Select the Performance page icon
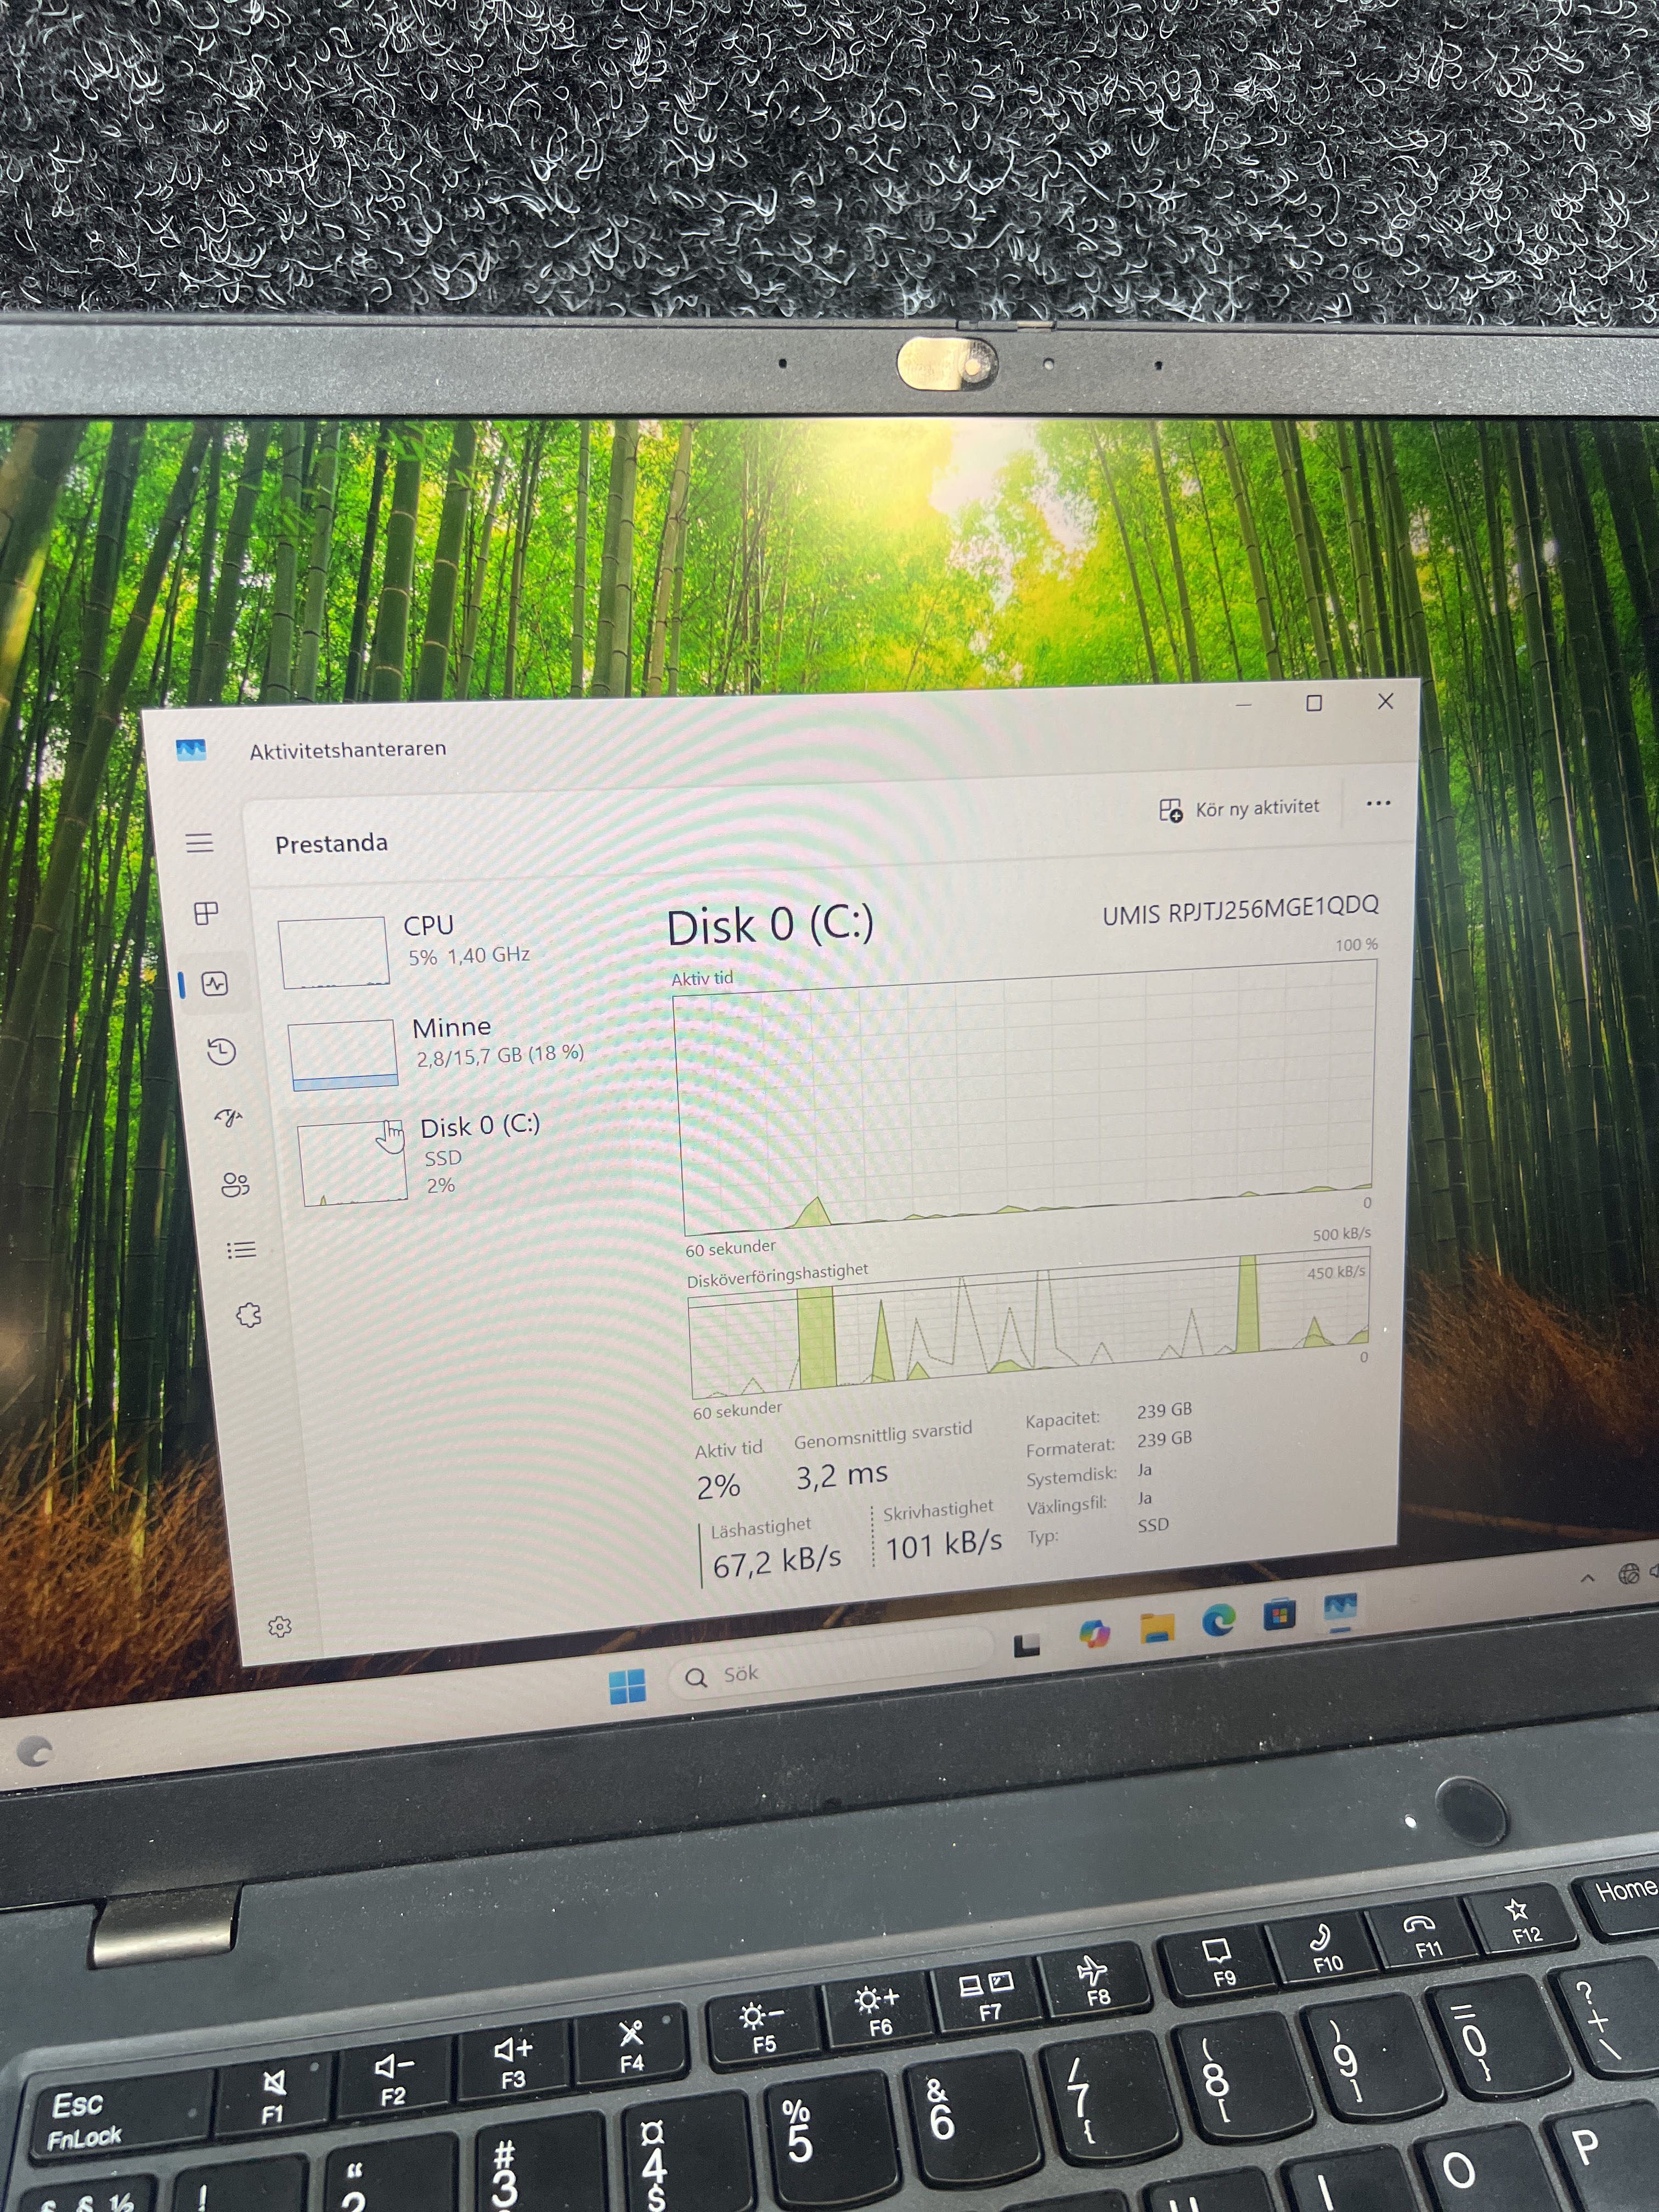 click(x=215, y=984)
